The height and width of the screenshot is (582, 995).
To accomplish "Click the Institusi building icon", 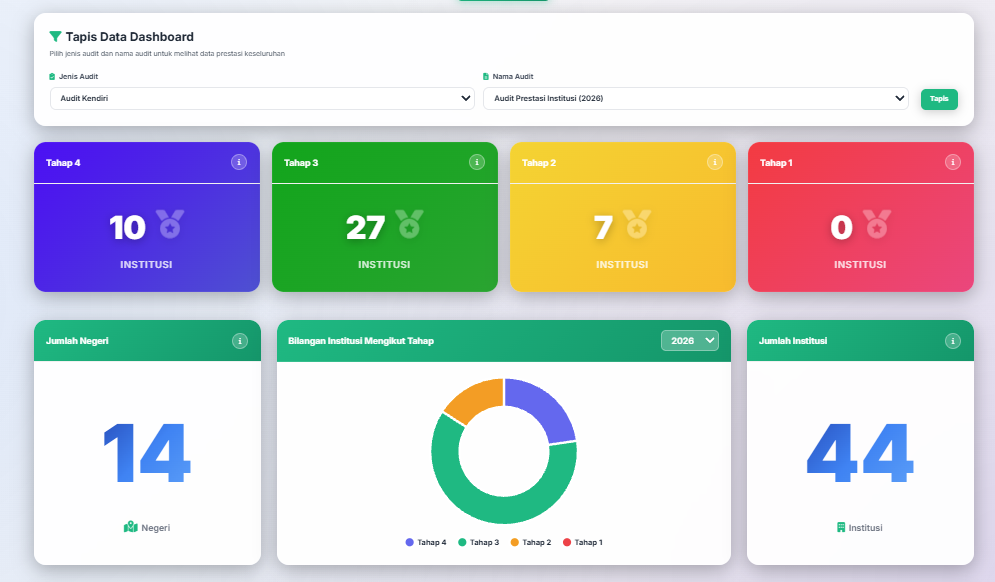I will click(841, 527).
